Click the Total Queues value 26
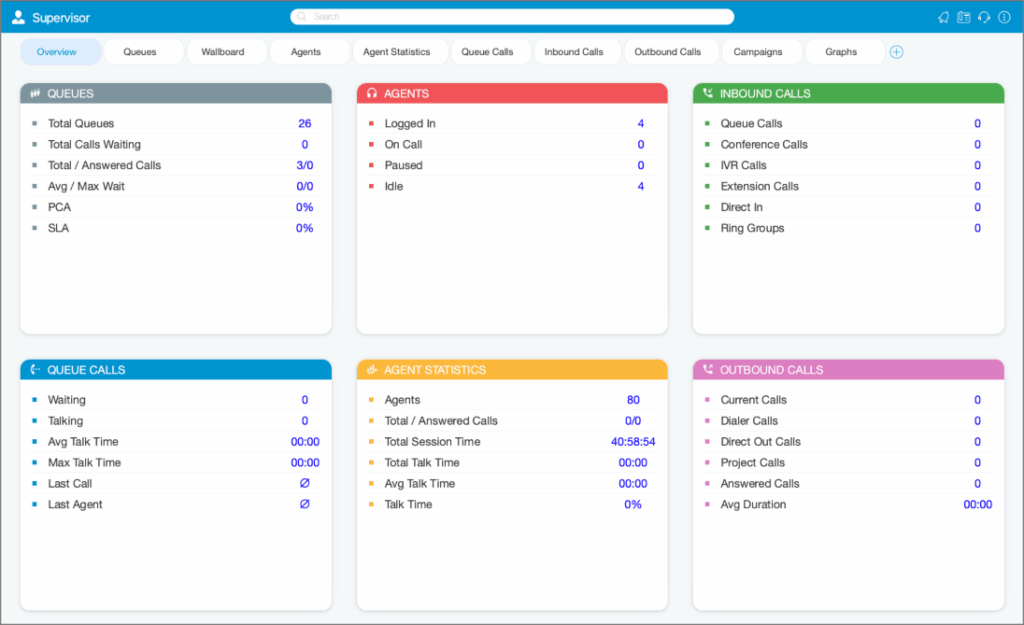The width and height of the screenshot is (1024, 625). tap(304, 123)
